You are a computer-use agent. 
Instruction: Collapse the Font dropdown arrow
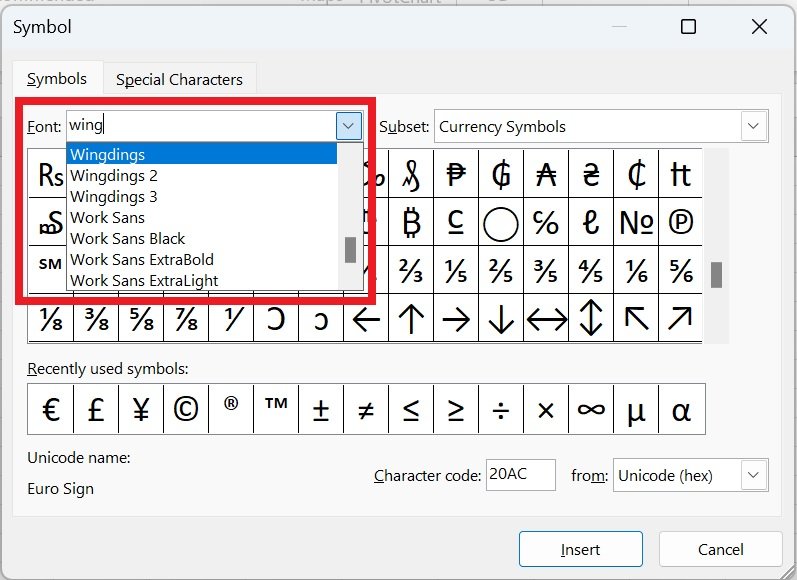[349, 126]
